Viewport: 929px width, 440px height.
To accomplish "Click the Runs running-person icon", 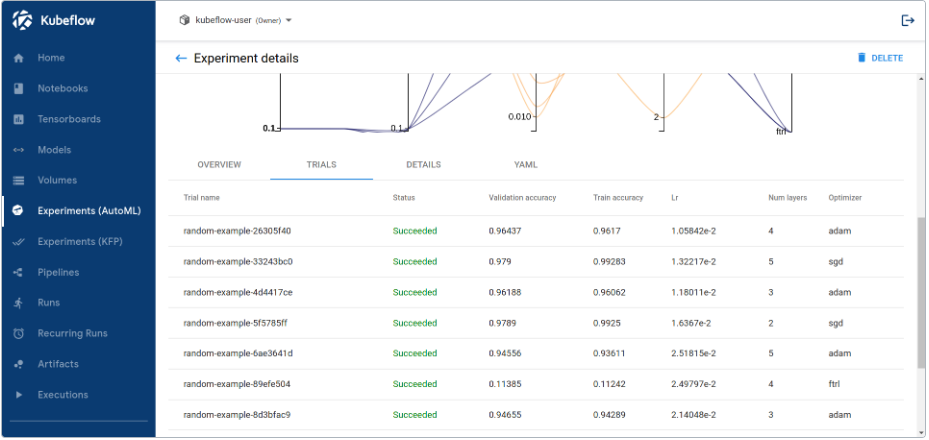I will [x=18, y=303].
